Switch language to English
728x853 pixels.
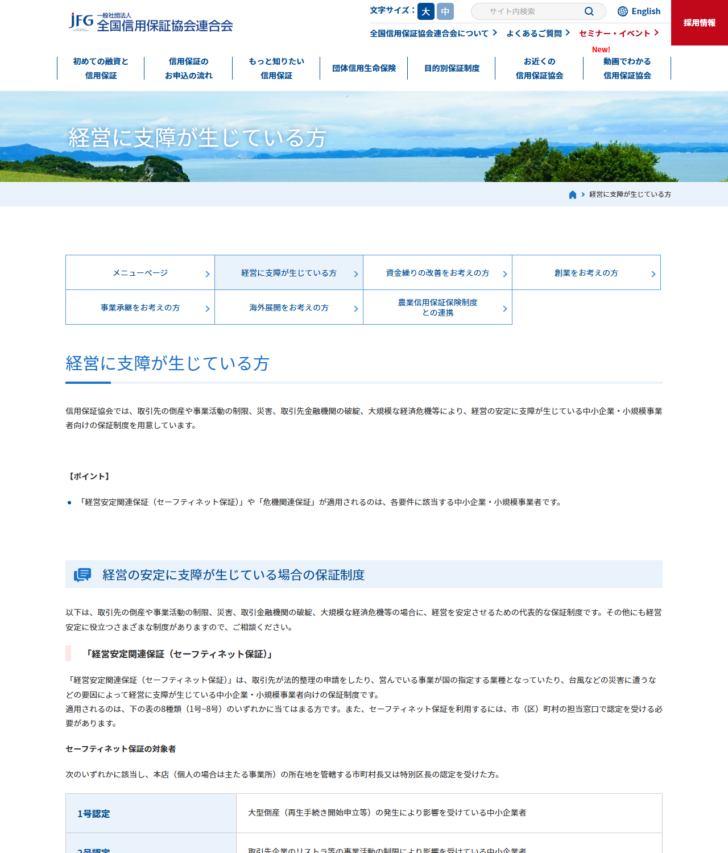click(x=645, y=11)
